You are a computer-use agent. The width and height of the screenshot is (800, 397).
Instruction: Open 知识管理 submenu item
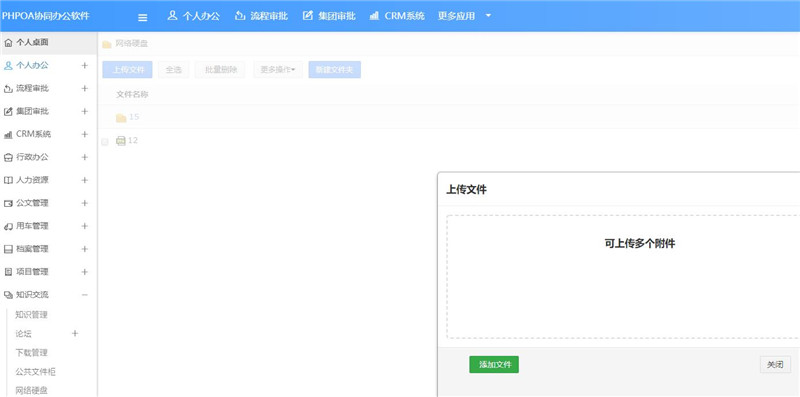coord(32,315)
